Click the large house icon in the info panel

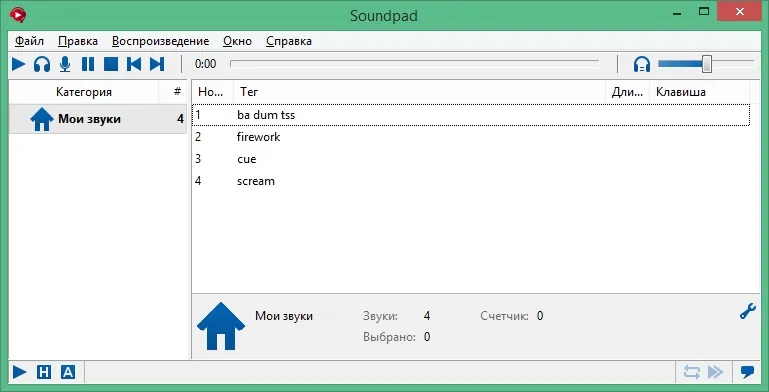tap(221, 326)
